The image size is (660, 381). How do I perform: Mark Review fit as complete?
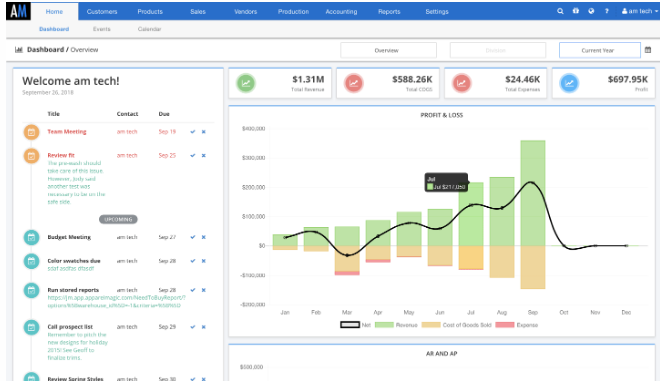[193, 155]
